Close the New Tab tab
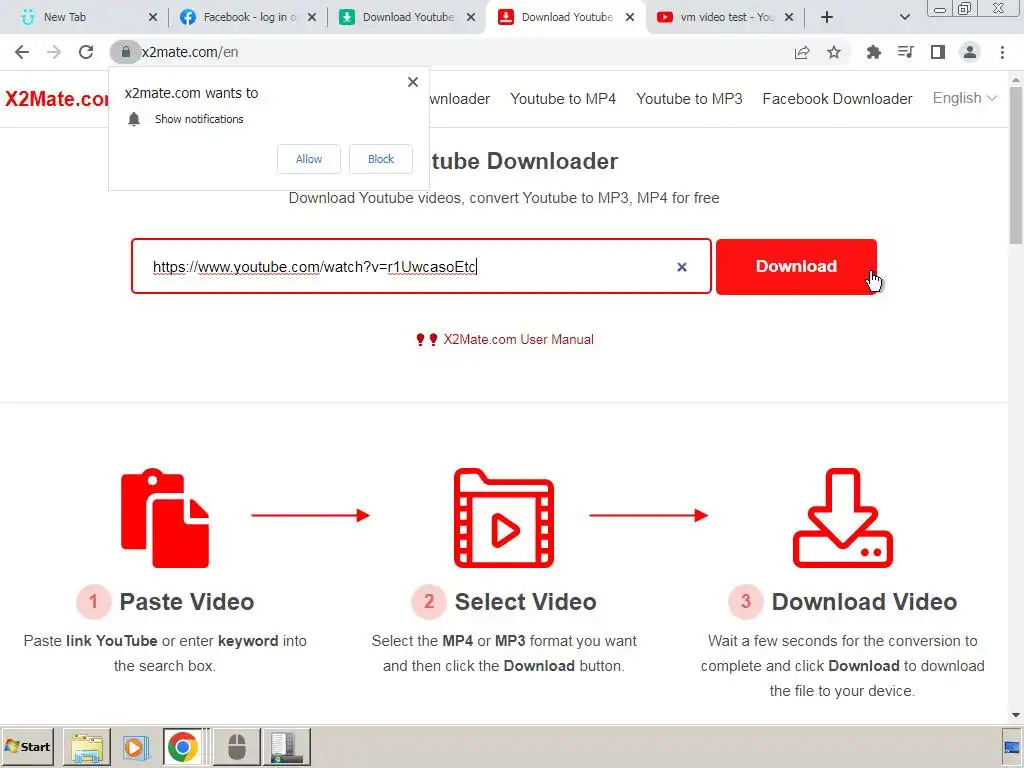The height and width of the screenshot is (768, 1024). pos(153,17)
